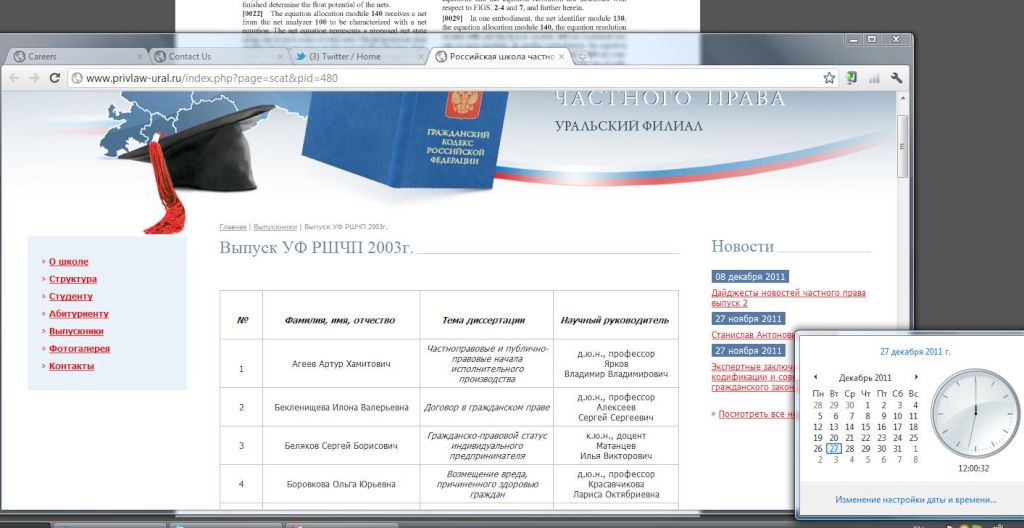The width and height of the screenshot is (1024, 528).
Task: Open the Абитуриенту menu link
Action: point(79,314)
